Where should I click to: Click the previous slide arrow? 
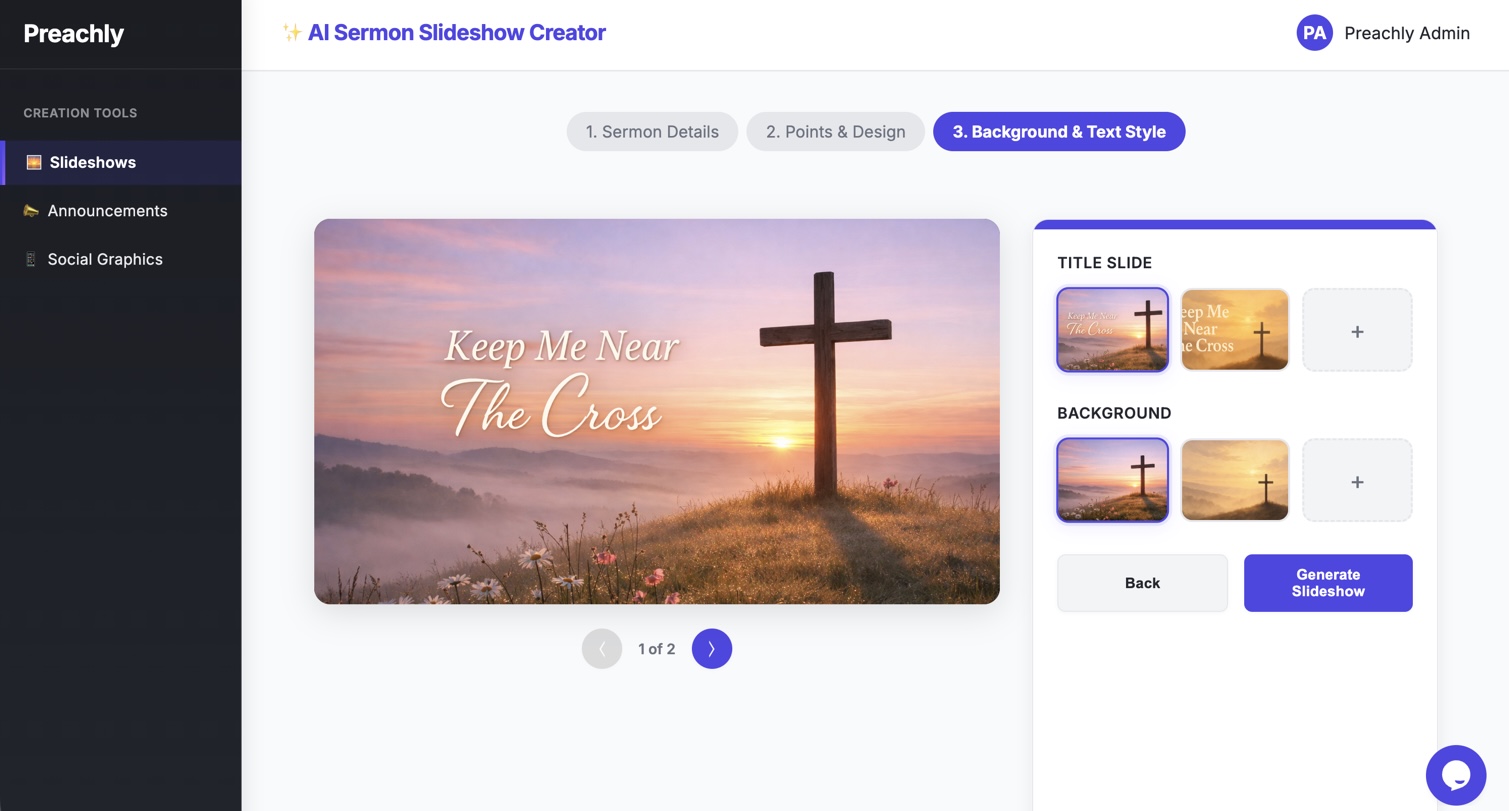point(602,649)
